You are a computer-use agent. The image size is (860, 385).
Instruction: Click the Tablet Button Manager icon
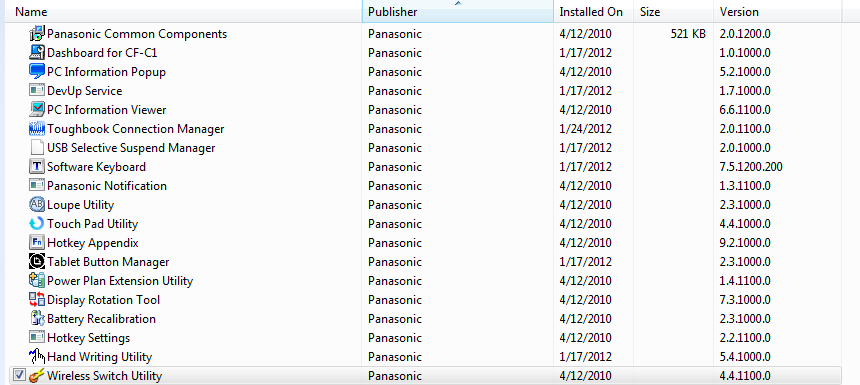(37, 262)
